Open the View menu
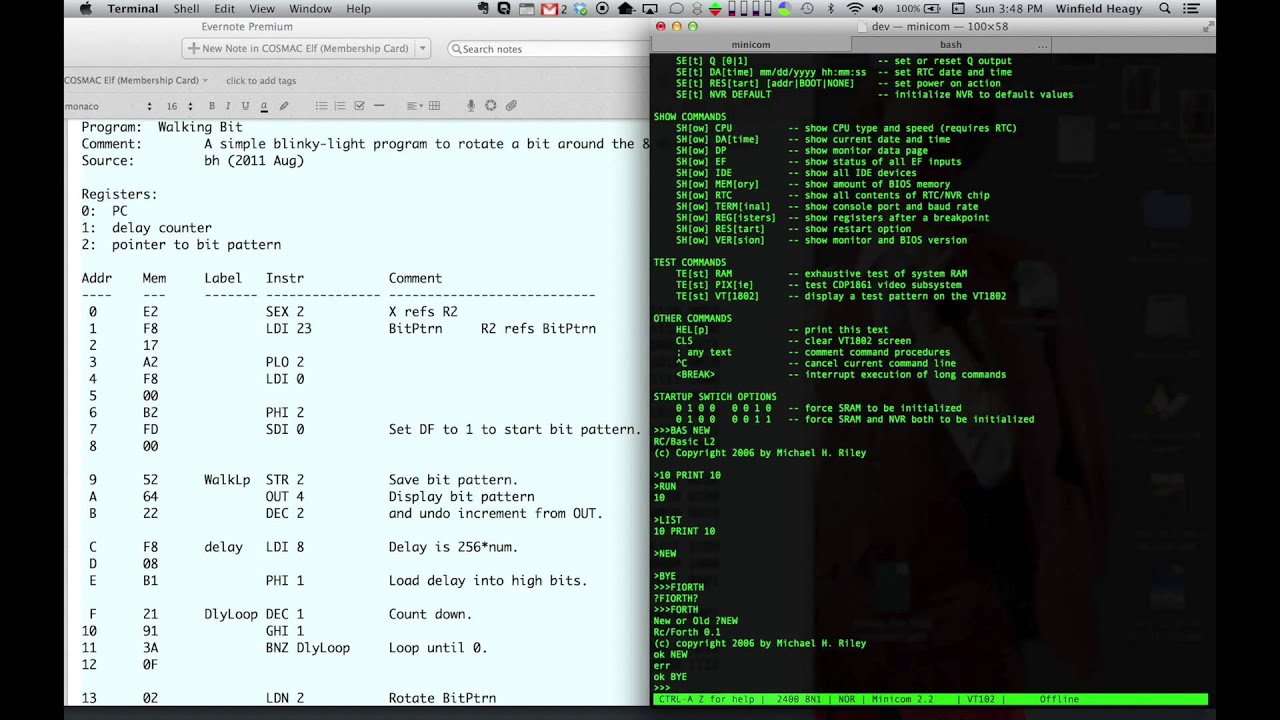The width and height of the screenshot is (1280, 720). [x=262, y=9]
